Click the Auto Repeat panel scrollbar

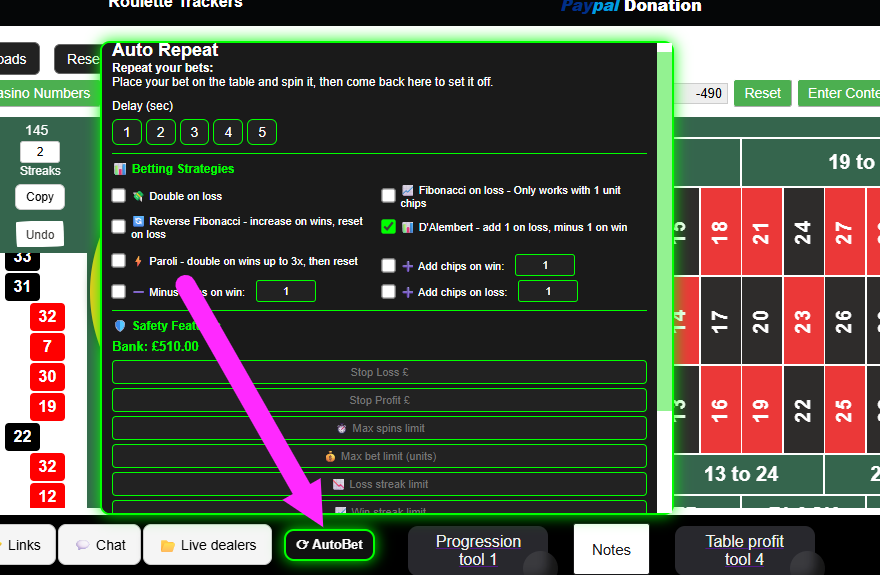(664, 230)
